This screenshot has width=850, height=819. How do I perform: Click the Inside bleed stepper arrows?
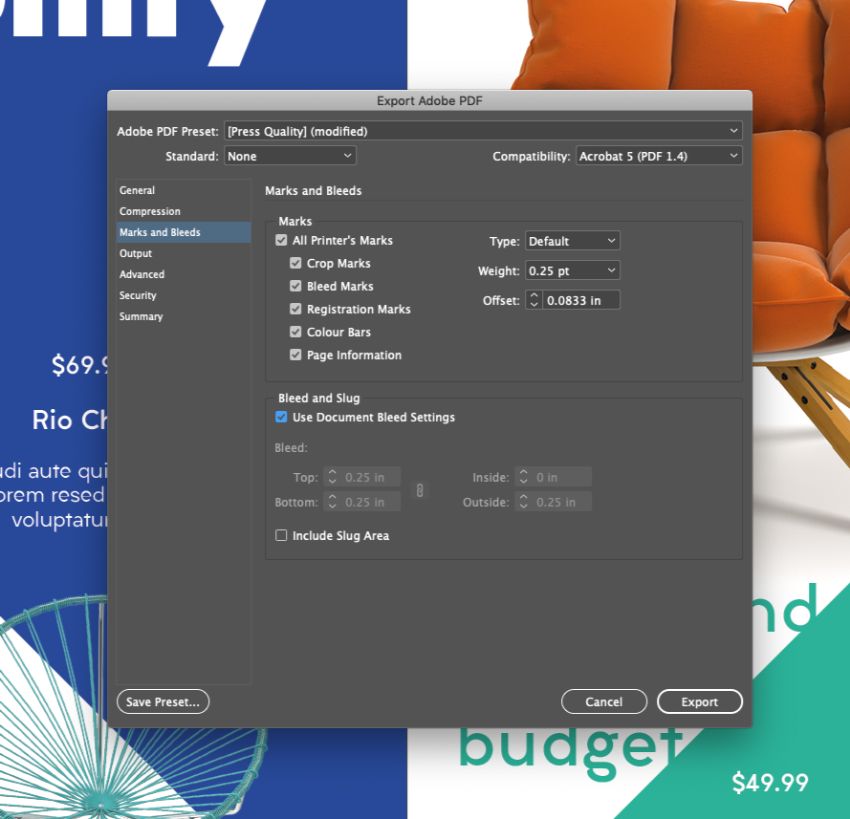click(x=523, y=477)
